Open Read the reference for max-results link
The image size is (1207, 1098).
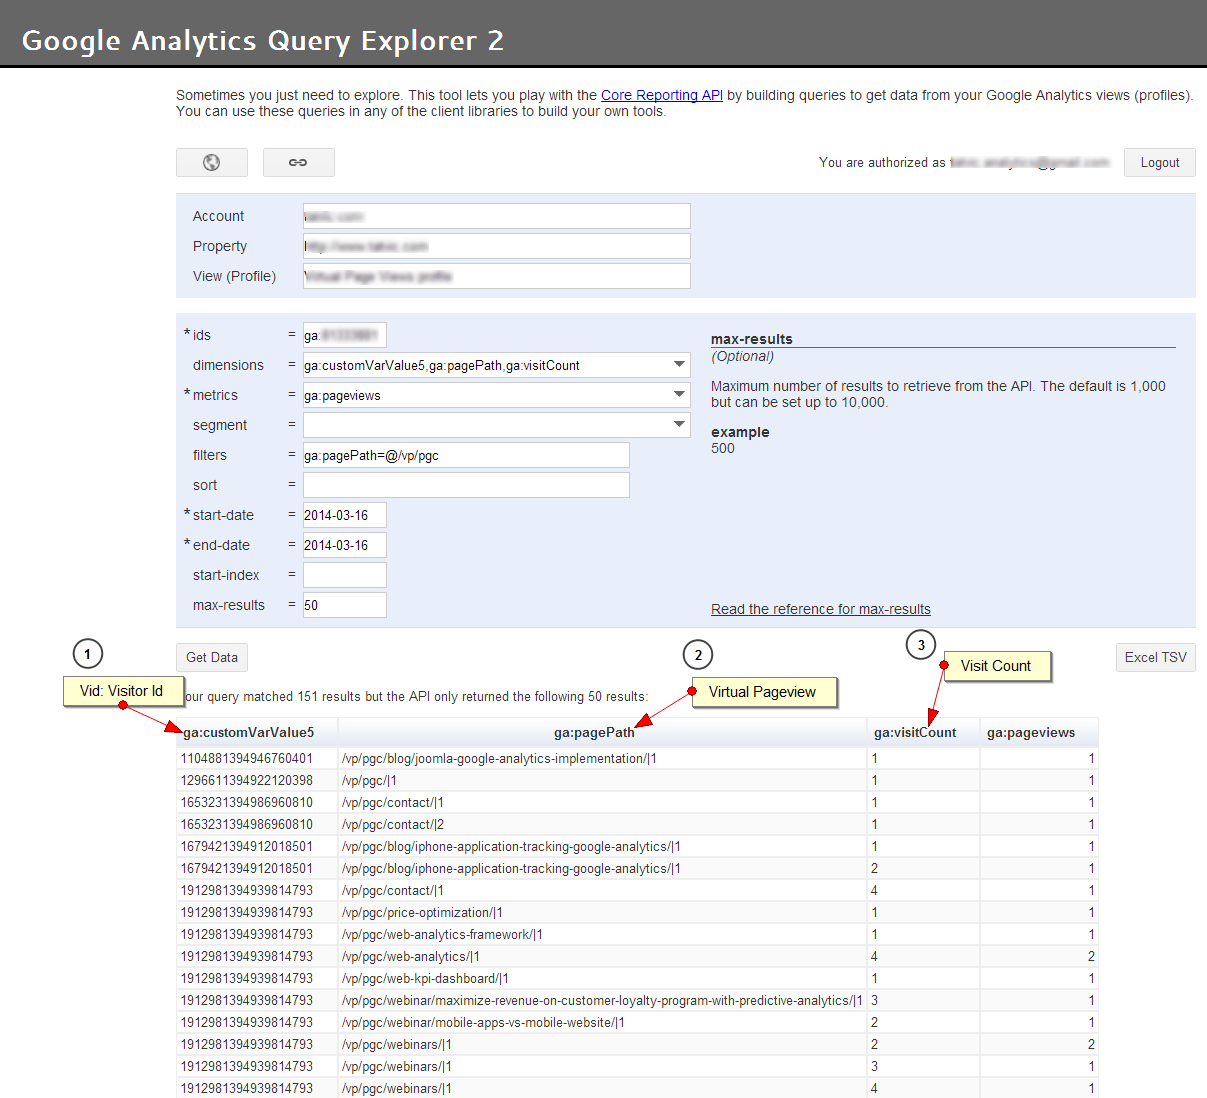click(x=821, y=609)
